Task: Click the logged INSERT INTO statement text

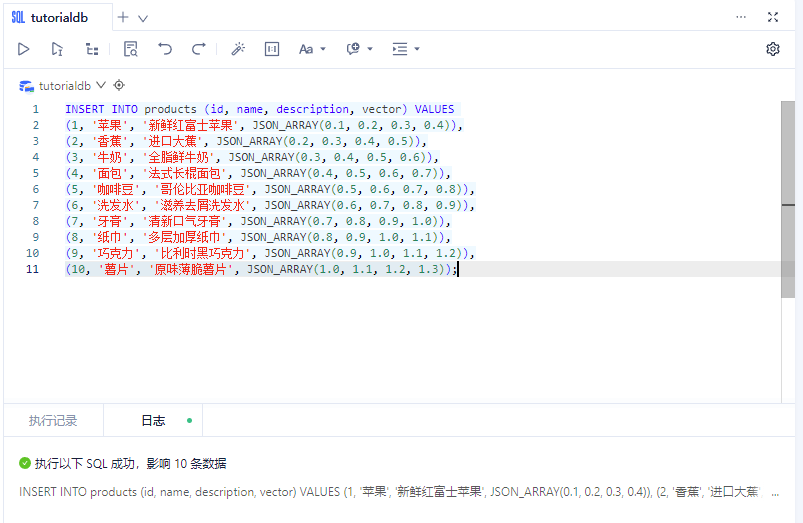Action: coord(391,492)
